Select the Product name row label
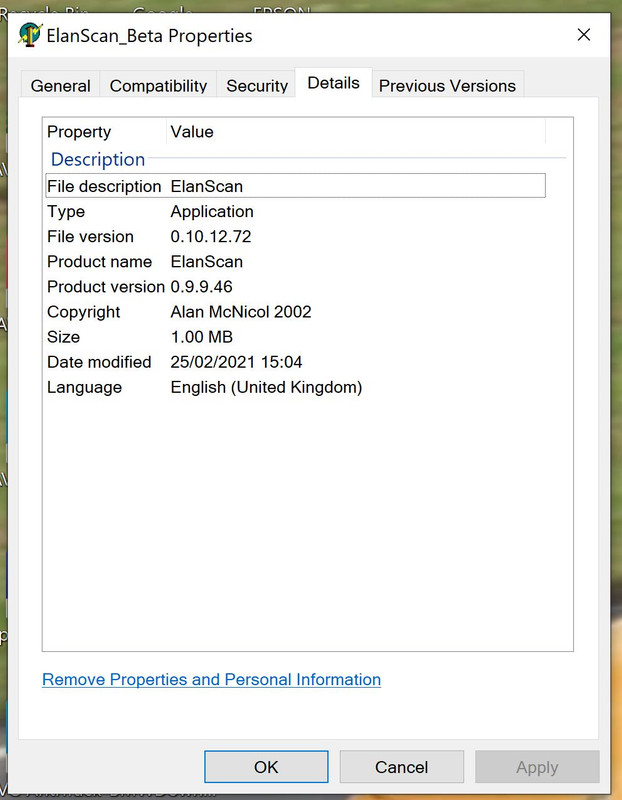The width and height of the screenshot is (622, 800). [x=99, y=261]
